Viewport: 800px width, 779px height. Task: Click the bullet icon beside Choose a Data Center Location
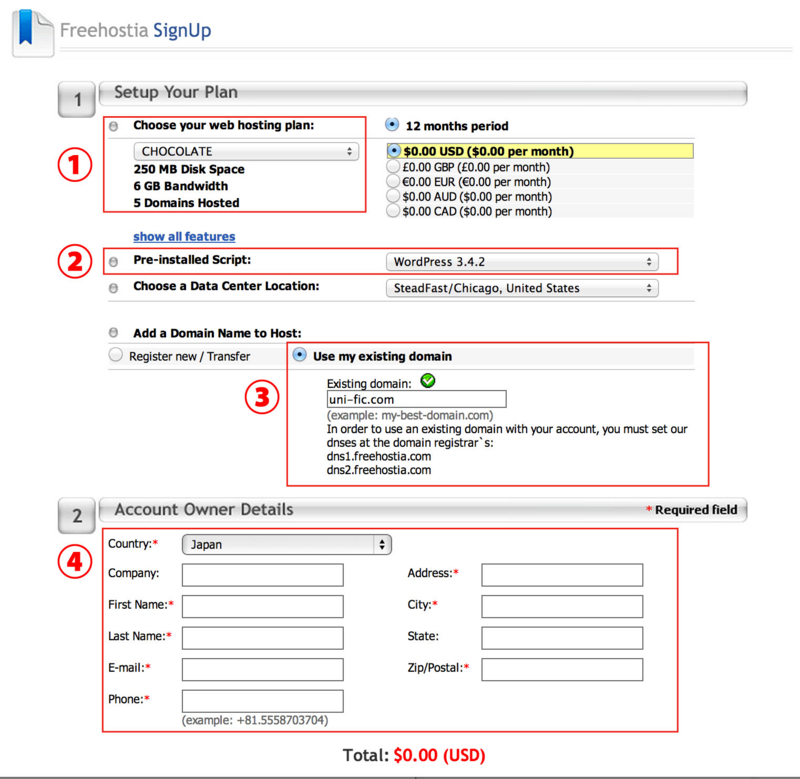pyautogui.click(x=113, y=288)
